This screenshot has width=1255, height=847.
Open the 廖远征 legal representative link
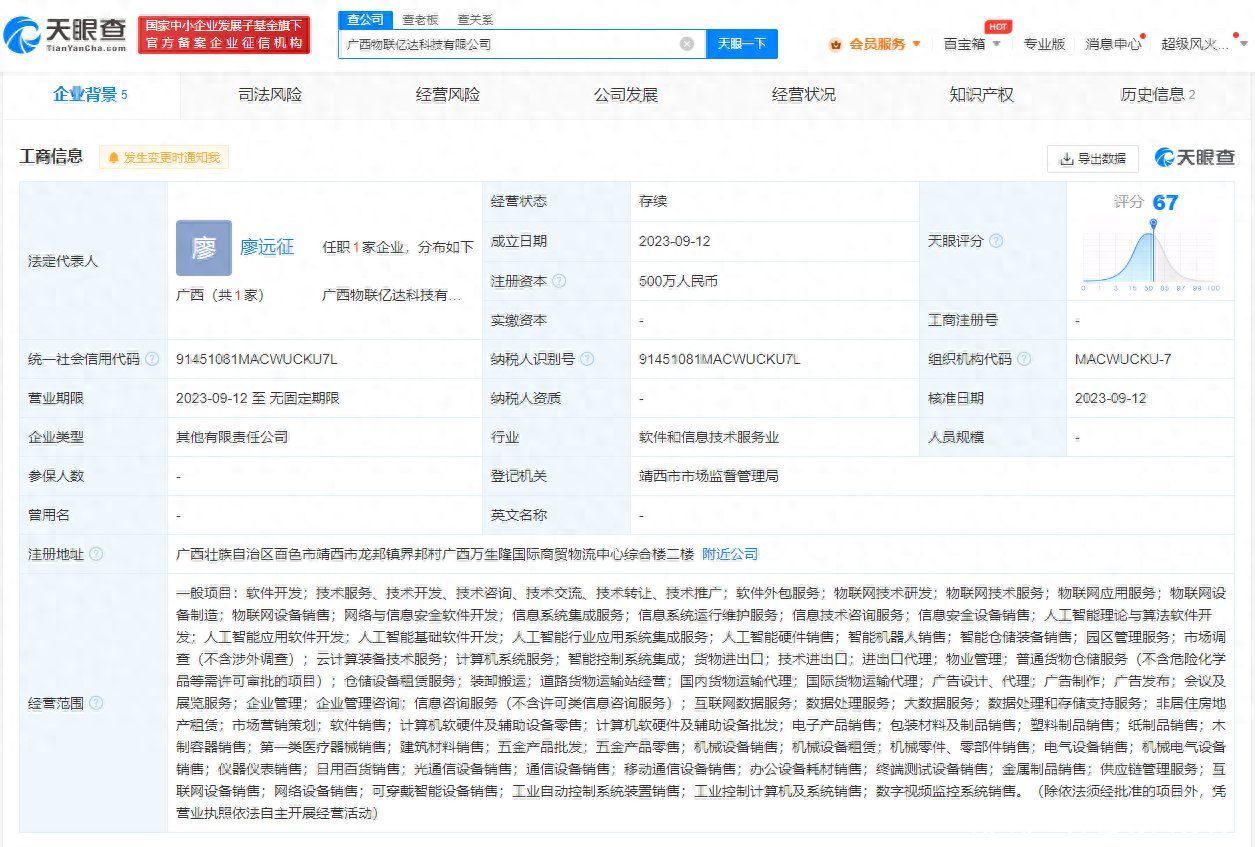click(x=267, y=246)
